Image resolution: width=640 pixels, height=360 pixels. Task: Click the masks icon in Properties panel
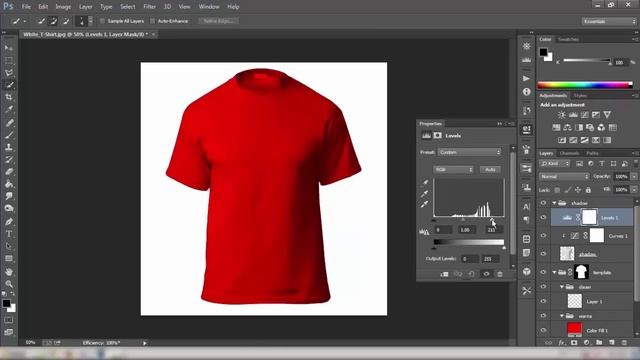(438, 136)
